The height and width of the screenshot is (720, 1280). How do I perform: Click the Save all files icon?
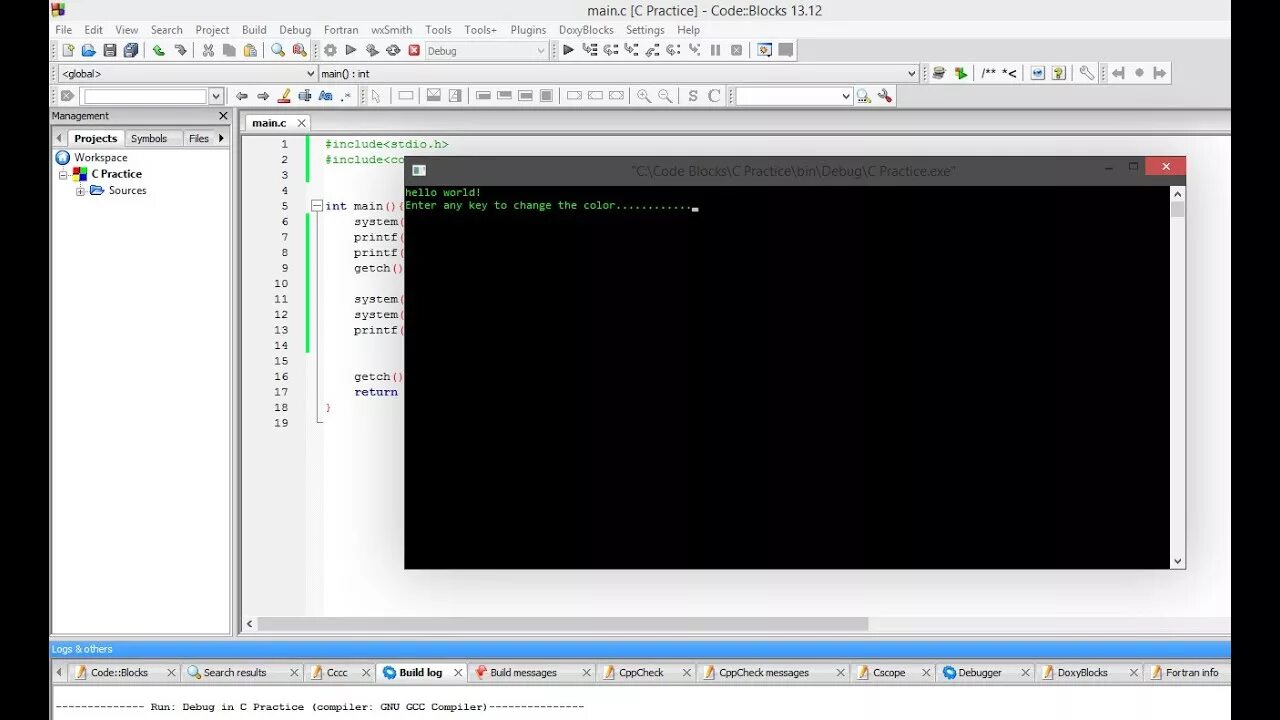coord(131,50)
